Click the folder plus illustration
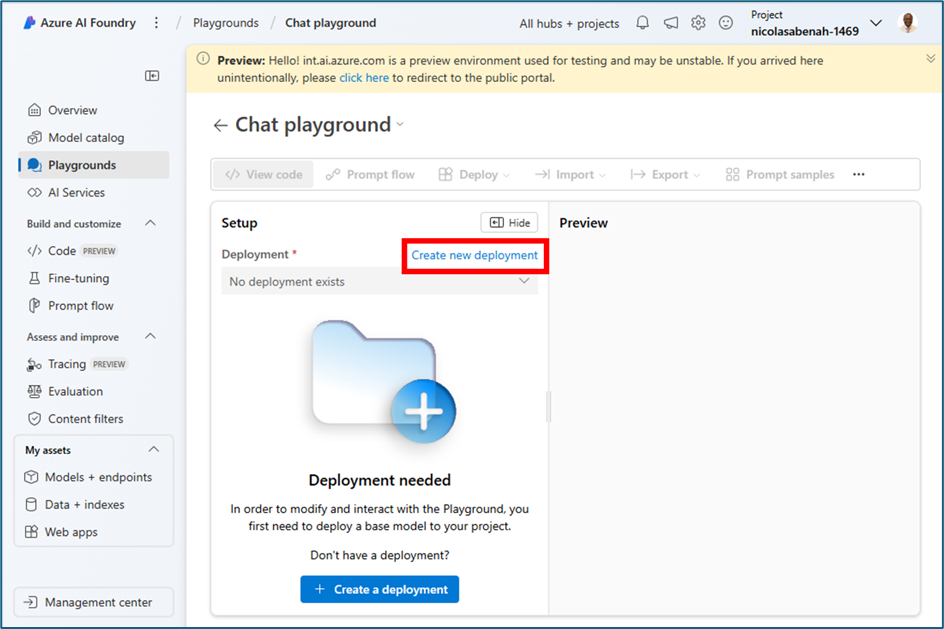This screenshot has height=629, width=944. [384, 382]
